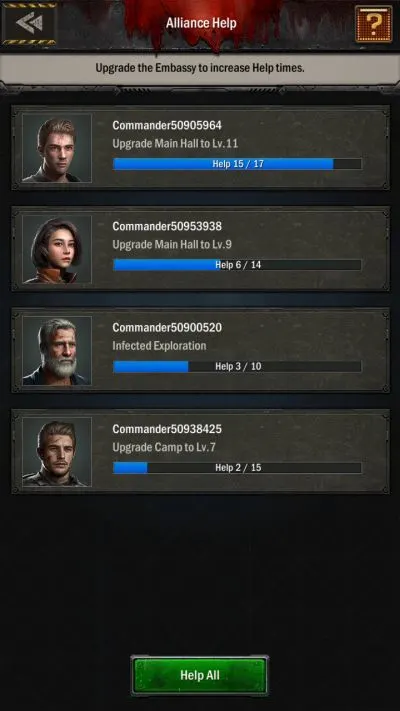Click the Help 2 / 15 progress bar
The width and height of the screenshot is (400, 711).
coord(237,468)
